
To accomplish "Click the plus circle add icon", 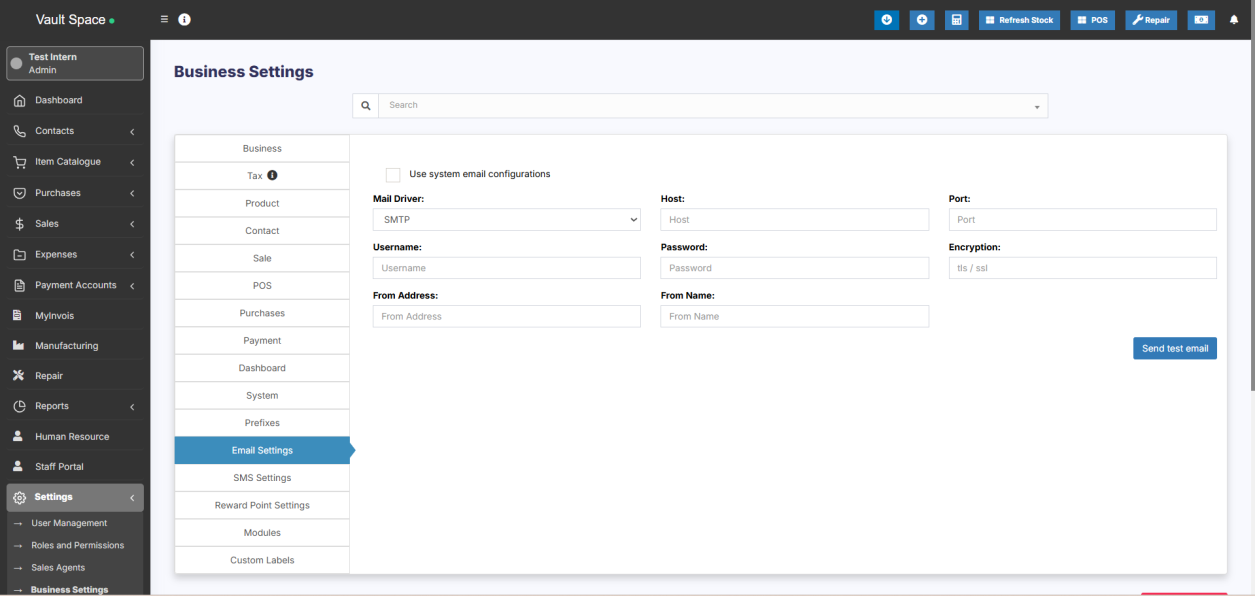I will pos(922,20).
